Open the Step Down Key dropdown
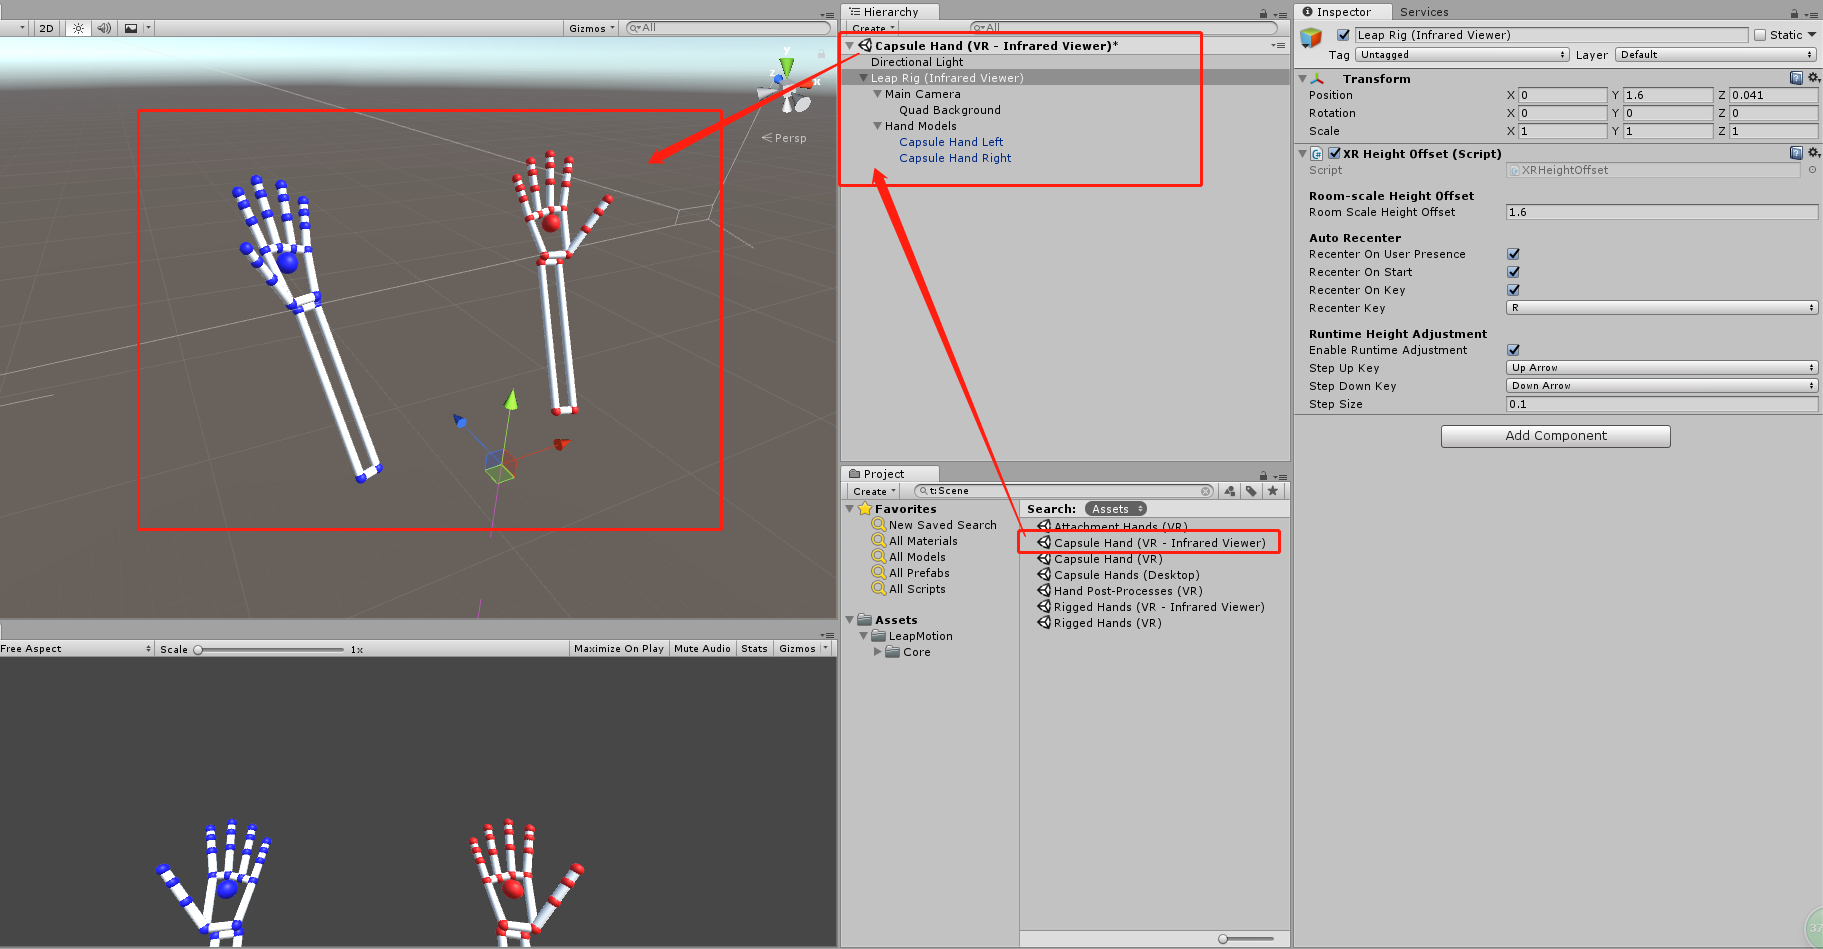 click(x=1660, y=385)
